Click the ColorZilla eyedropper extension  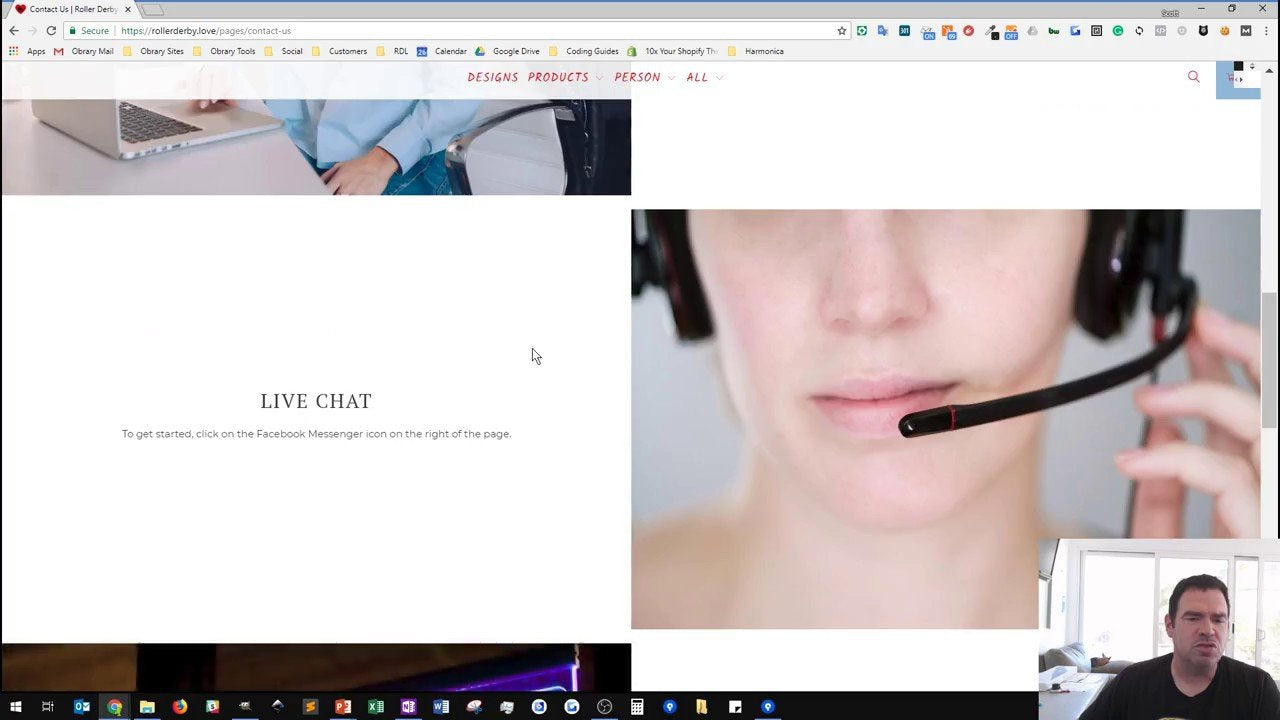coord(989,31)
